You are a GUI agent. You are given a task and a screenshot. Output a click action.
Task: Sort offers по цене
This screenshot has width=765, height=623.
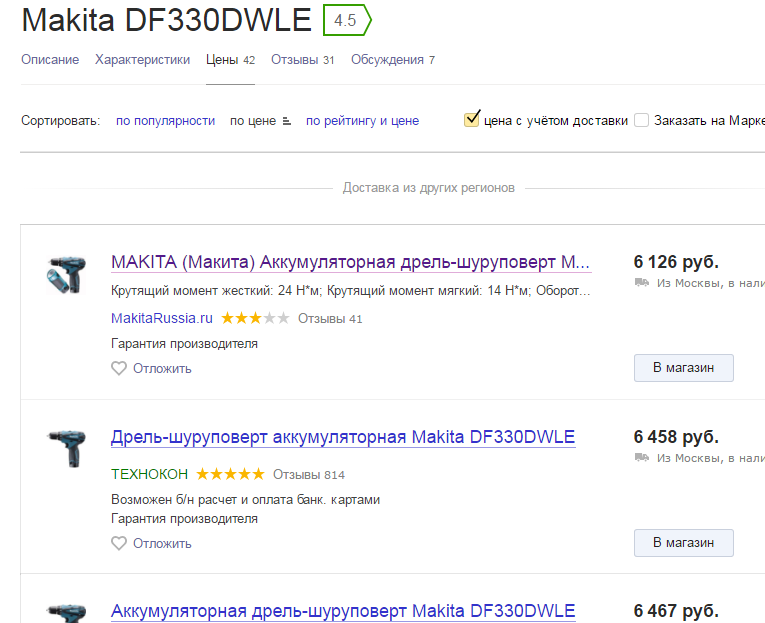pyautogui.click(x=253, y=121)
